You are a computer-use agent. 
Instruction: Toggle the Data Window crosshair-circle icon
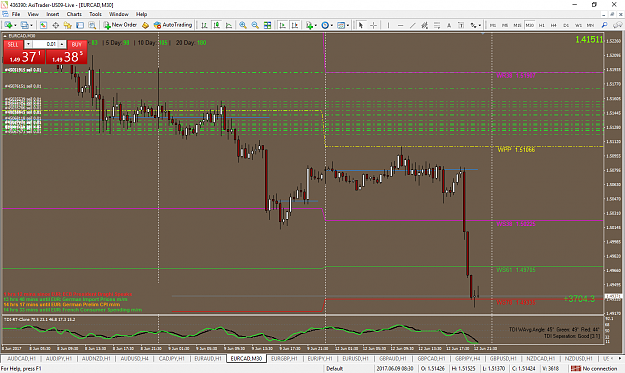[x=55, y=25]
